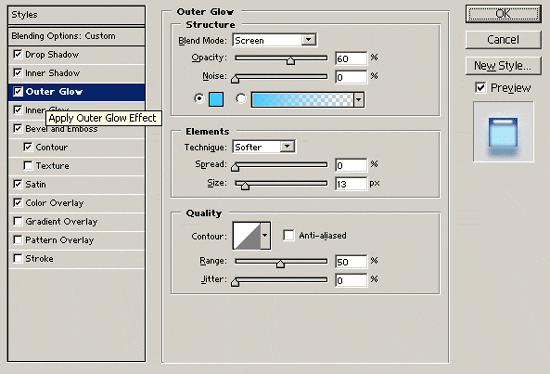
Task: Click the Size slider handle
Action: 245,186
